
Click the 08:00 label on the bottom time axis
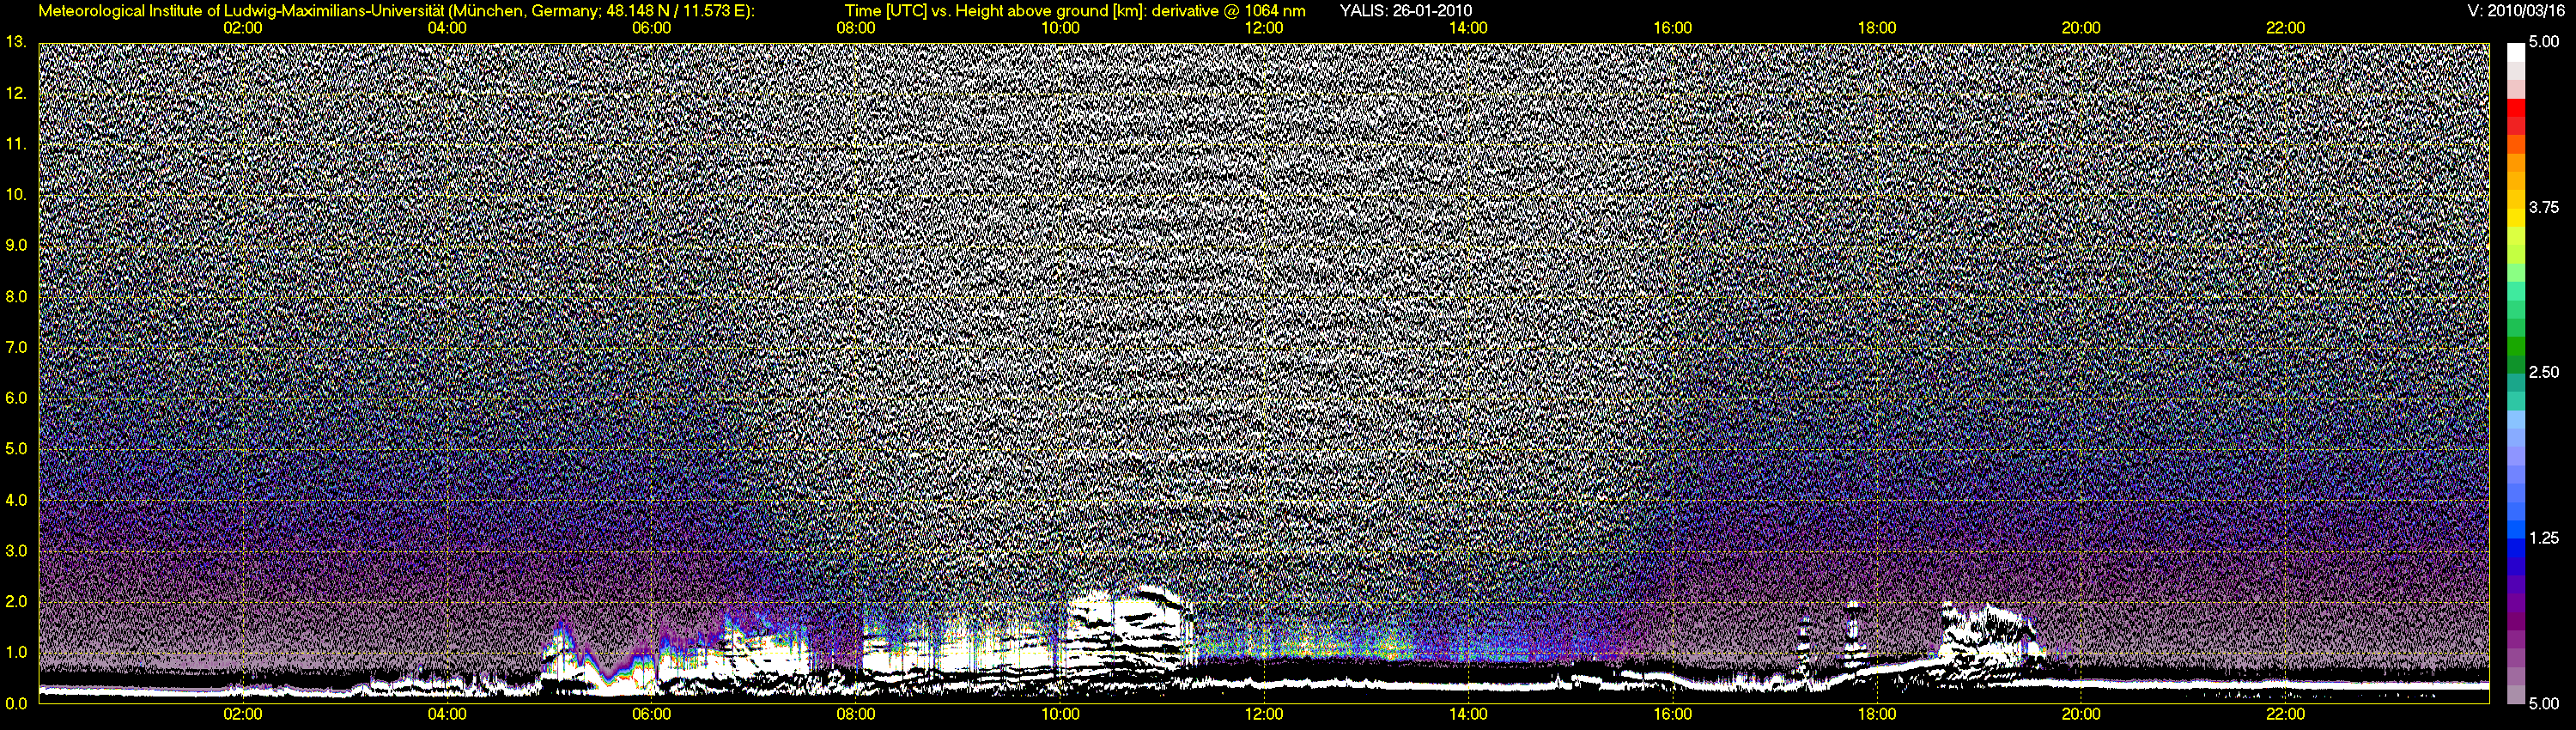(x=856, y=714)
